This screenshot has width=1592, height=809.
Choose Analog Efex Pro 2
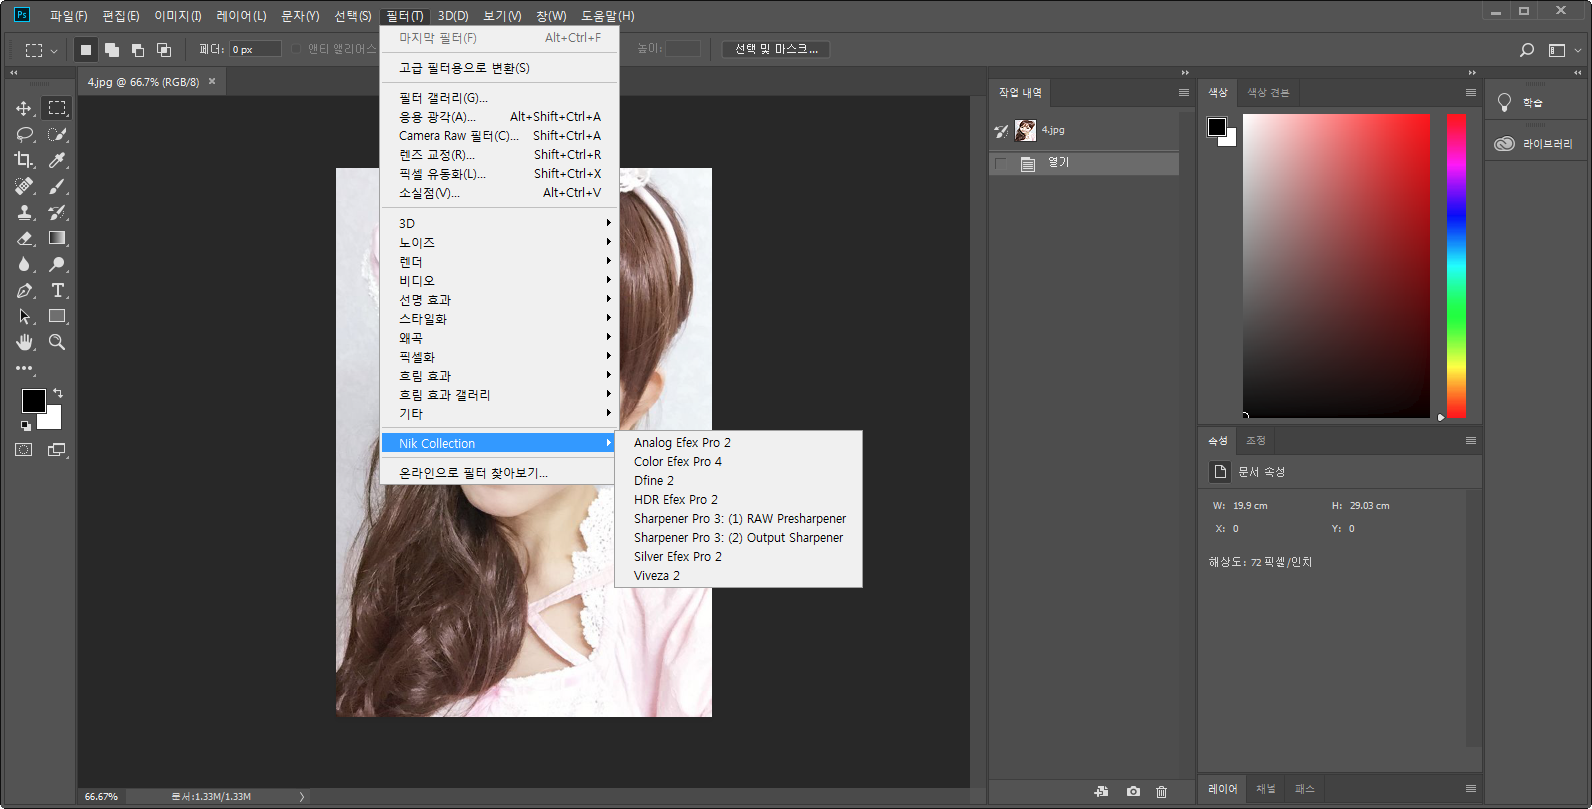click(738, 442)
